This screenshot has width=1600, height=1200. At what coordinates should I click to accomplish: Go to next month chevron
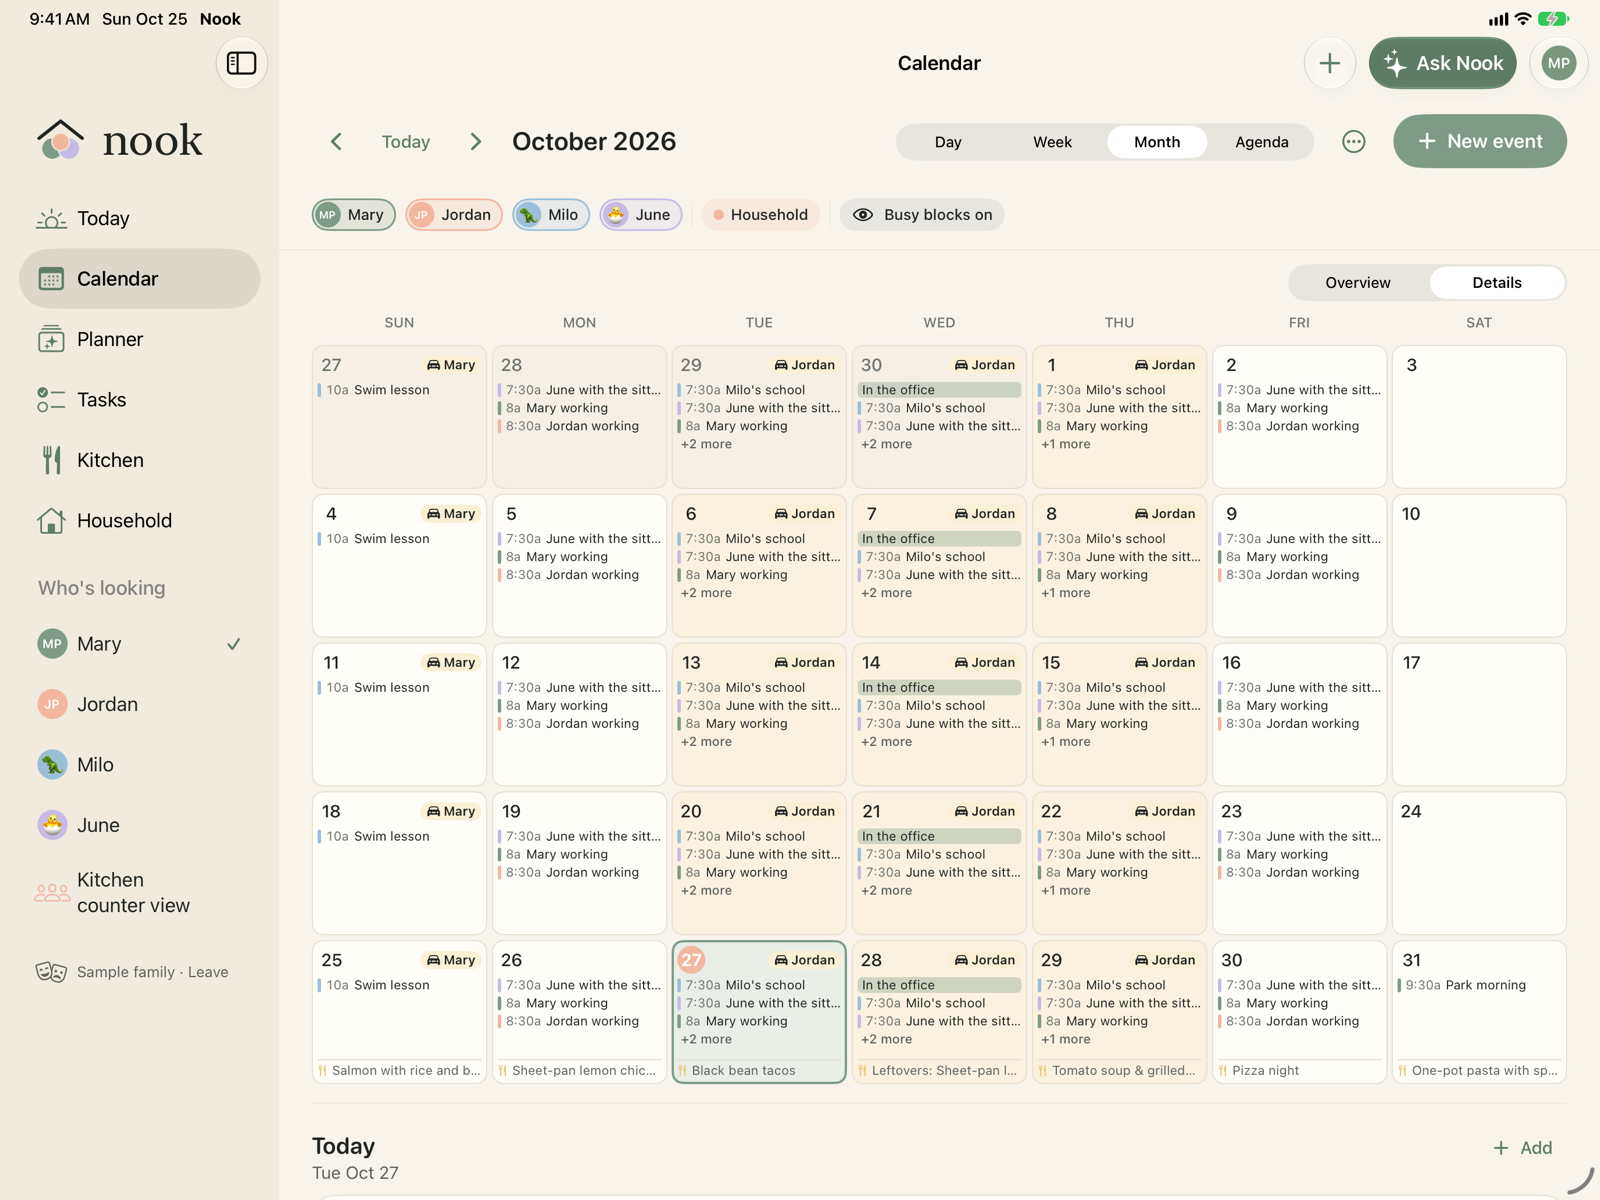[x=476, y=142]
